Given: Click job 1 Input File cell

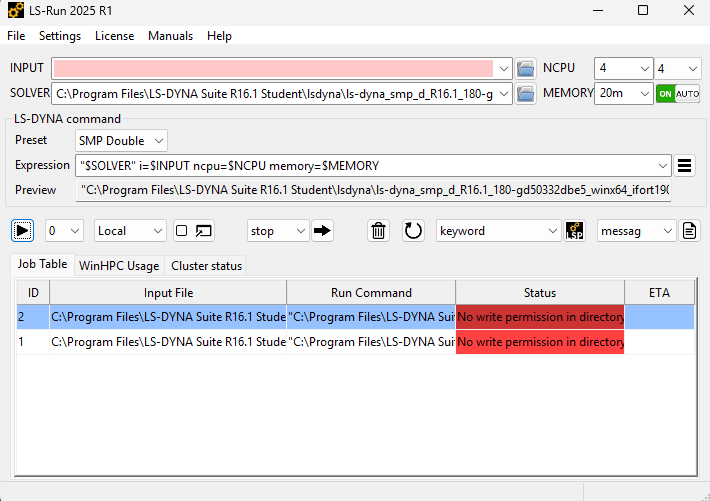Looking at the screenshot, I should point(168,342).
